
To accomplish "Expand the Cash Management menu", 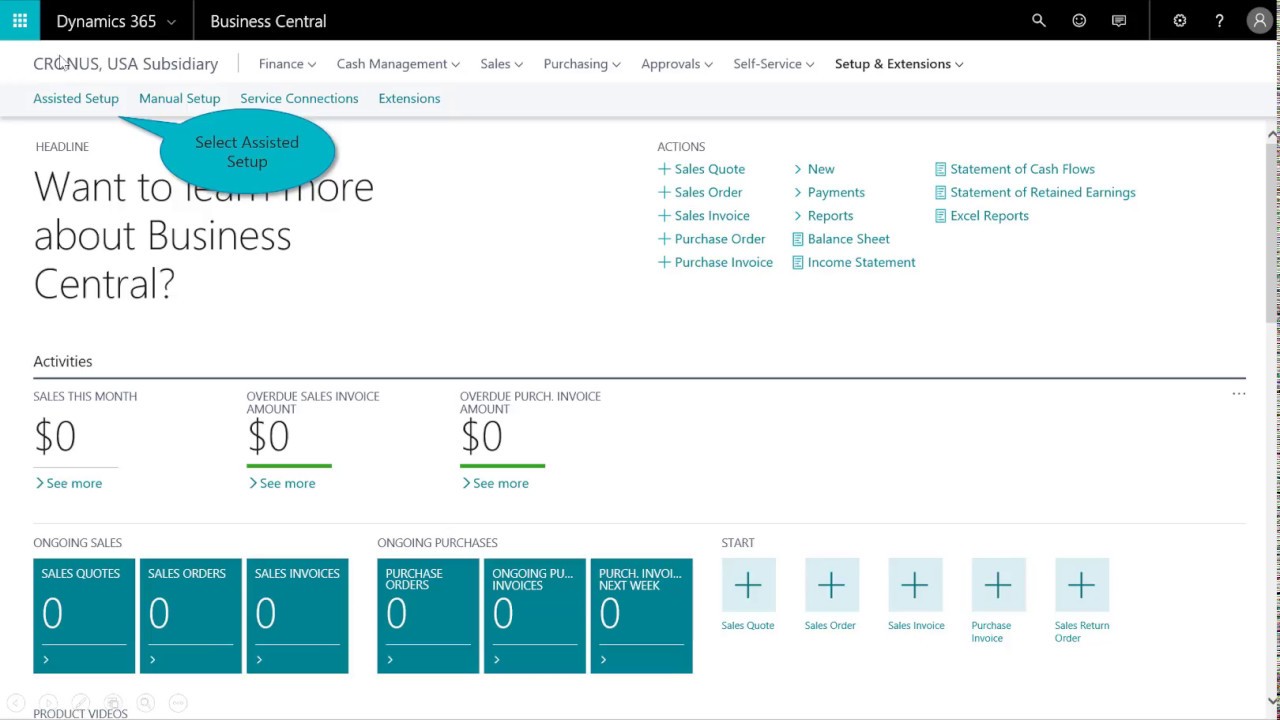I will [398, 64].
